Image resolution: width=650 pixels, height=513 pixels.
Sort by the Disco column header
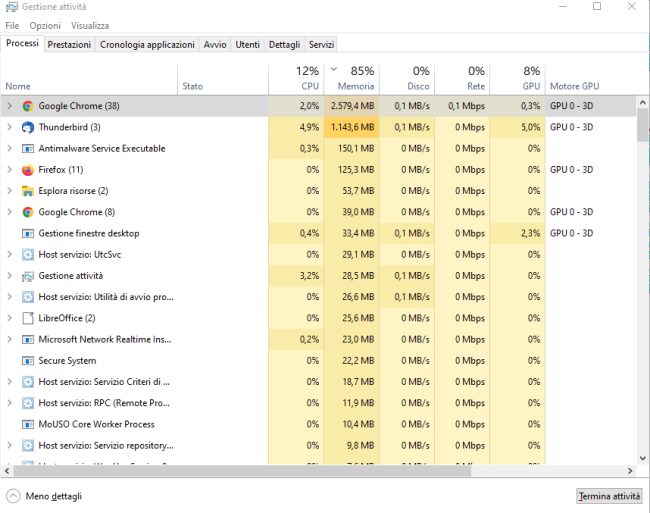(x=407, y=79)
